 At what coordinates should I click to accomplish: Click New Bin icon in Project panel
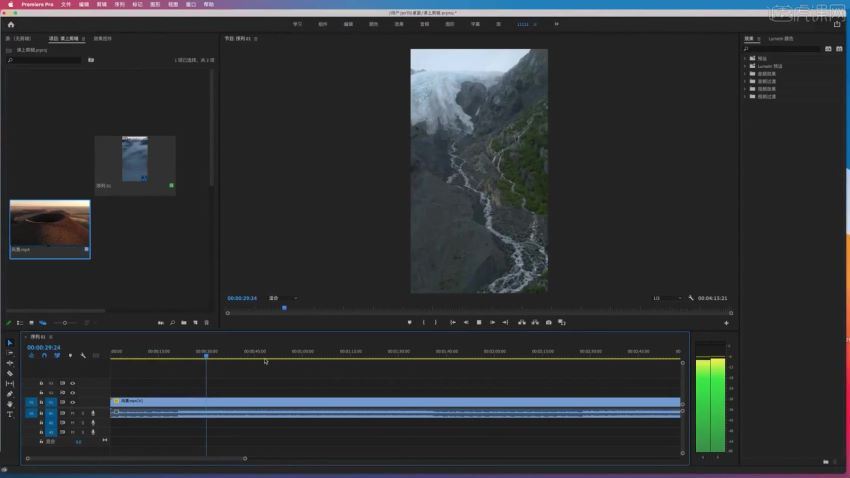click(x=184, y=323)
